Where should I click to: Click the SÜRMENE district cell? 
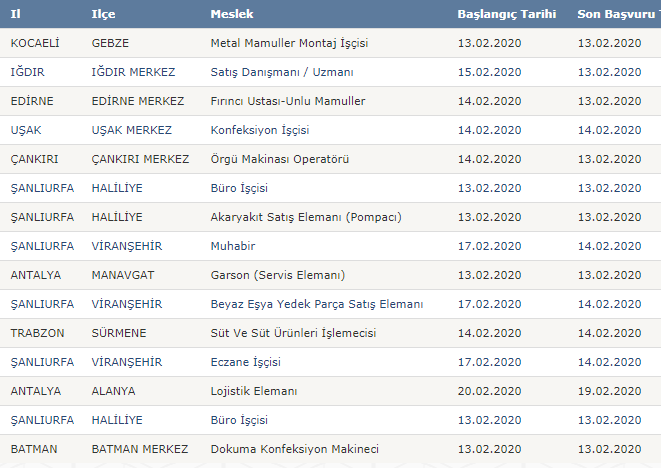120,333
